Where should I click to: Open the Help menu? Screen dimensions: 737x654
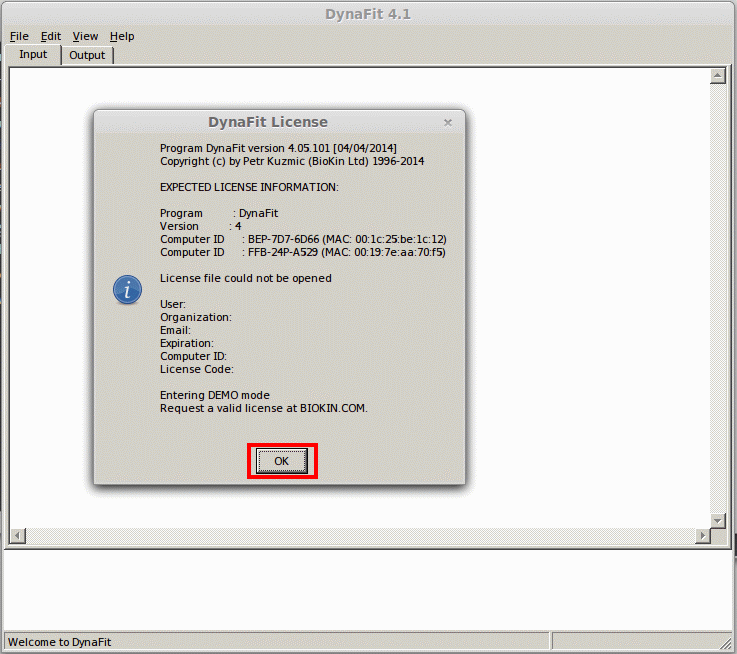click(x=122, y=36)
